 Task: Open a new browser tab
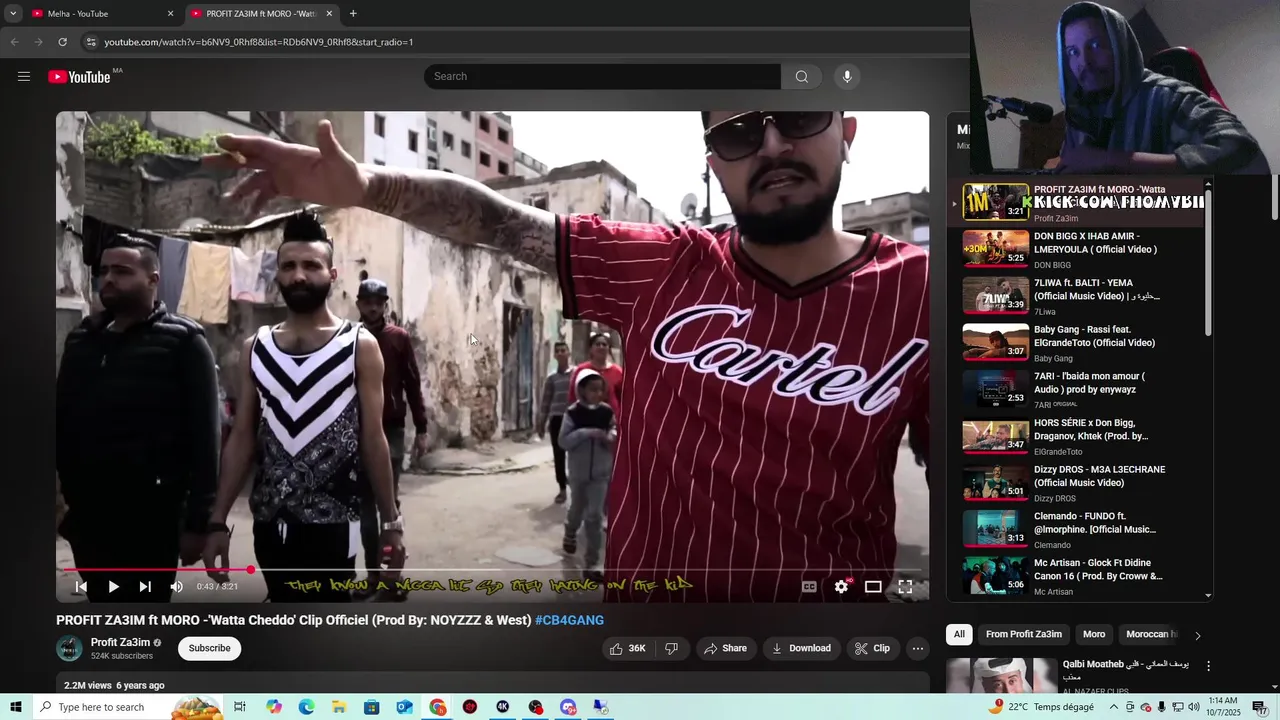click(353, 14)
